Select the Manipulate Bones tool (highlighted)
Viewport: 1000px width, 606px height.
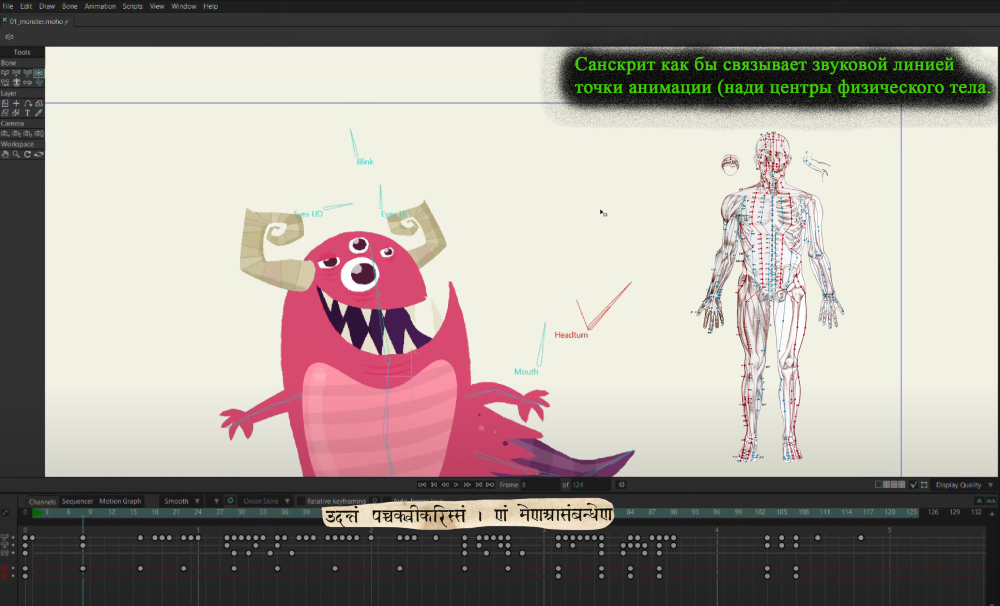(39, 73)
